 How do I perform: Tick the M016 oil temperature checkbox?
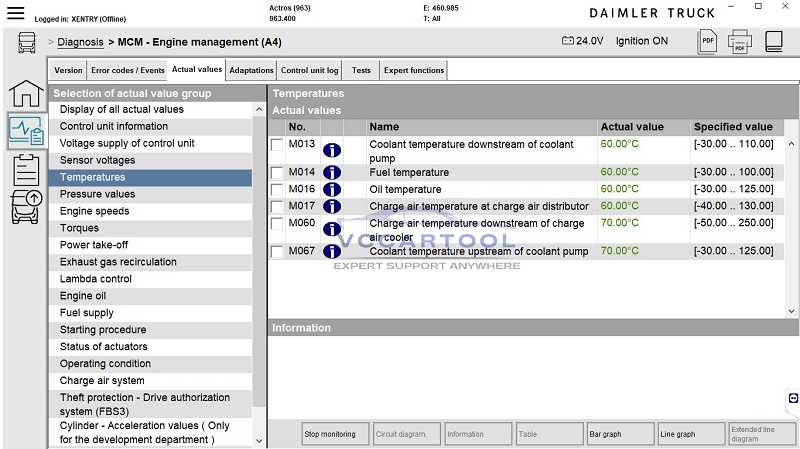point(277,190)
